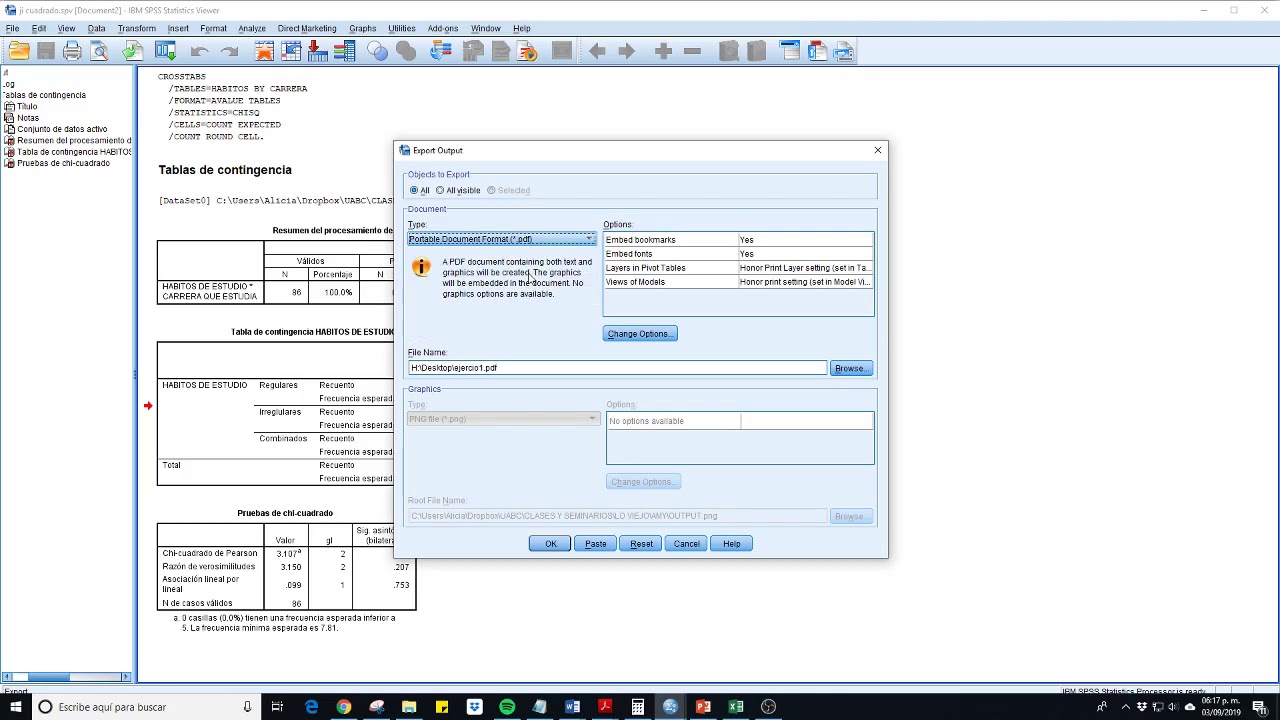Click the Redo arrow in toolbar
The width and height of the screenshot is (1280, 720).
[229, 51]
